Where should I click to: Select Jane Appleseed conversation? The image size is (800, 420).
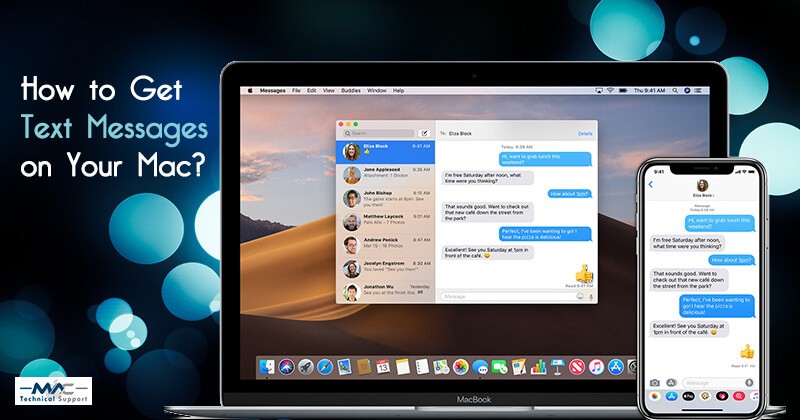(385, 175)
